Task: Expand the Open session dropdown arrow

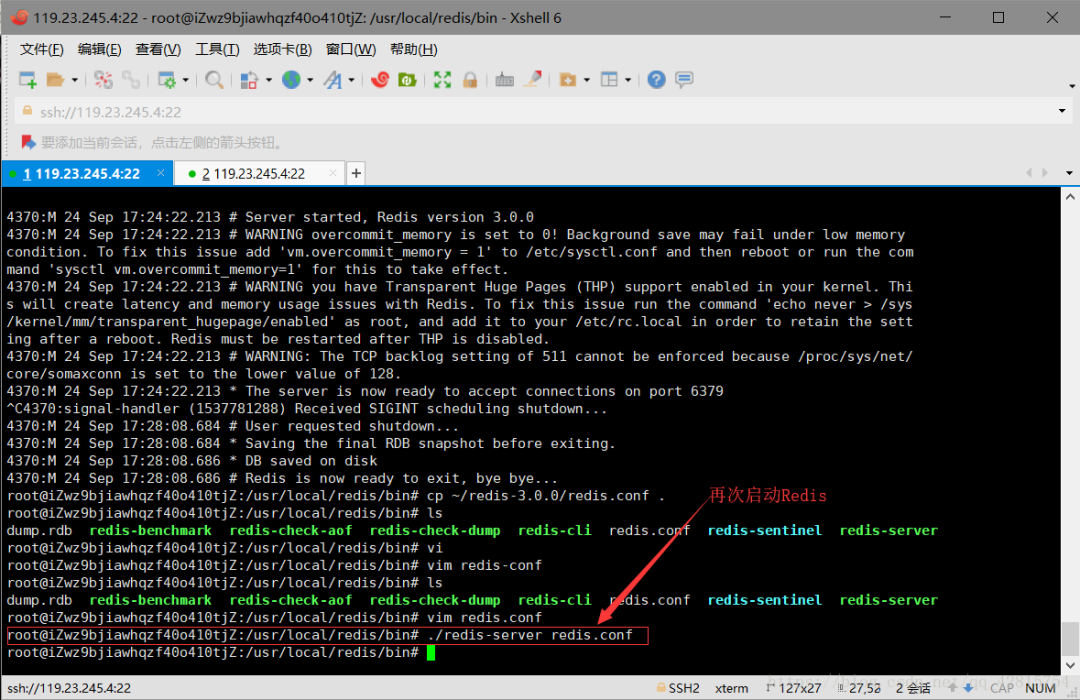Action: pos(74,81)
